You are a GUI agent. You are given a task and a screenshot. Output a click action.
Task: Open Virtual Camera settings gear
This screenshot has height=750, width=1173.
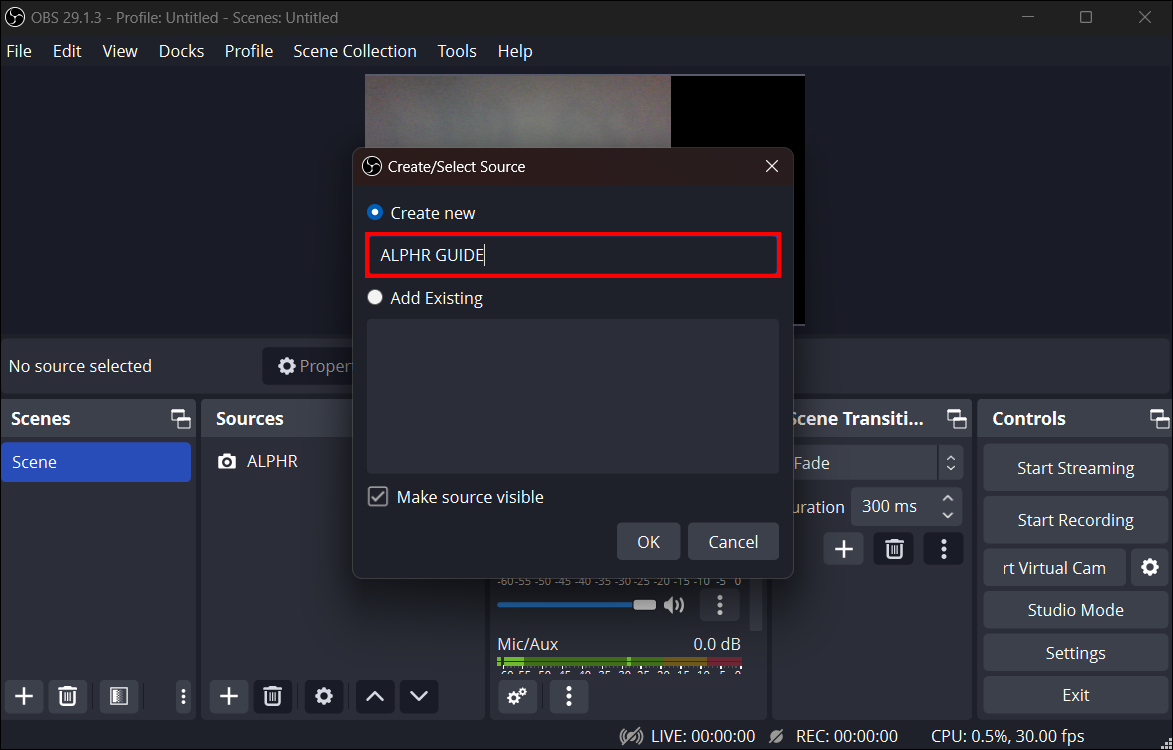pos(1150,568)
